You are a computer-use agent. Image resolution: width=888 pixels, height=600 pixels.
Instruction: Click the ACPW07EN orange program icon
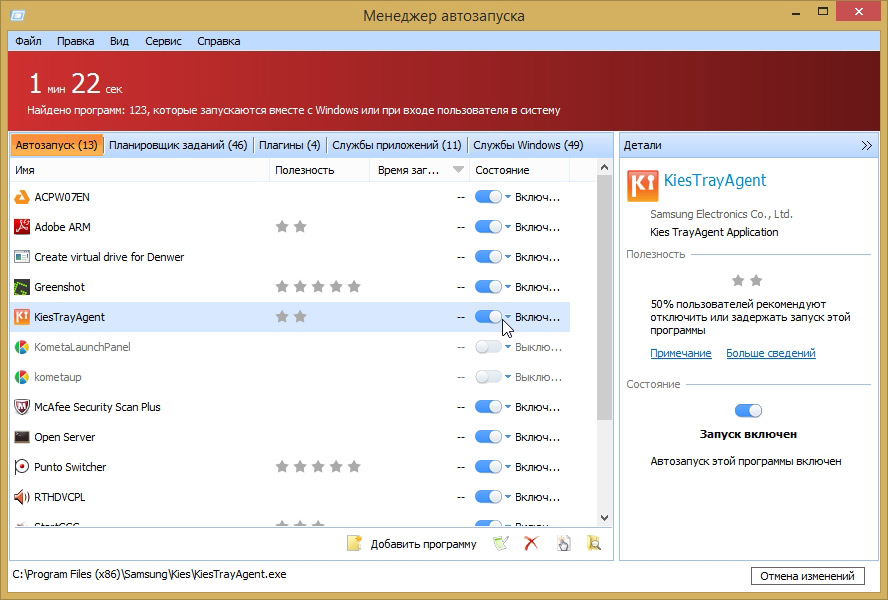[22, 197]
